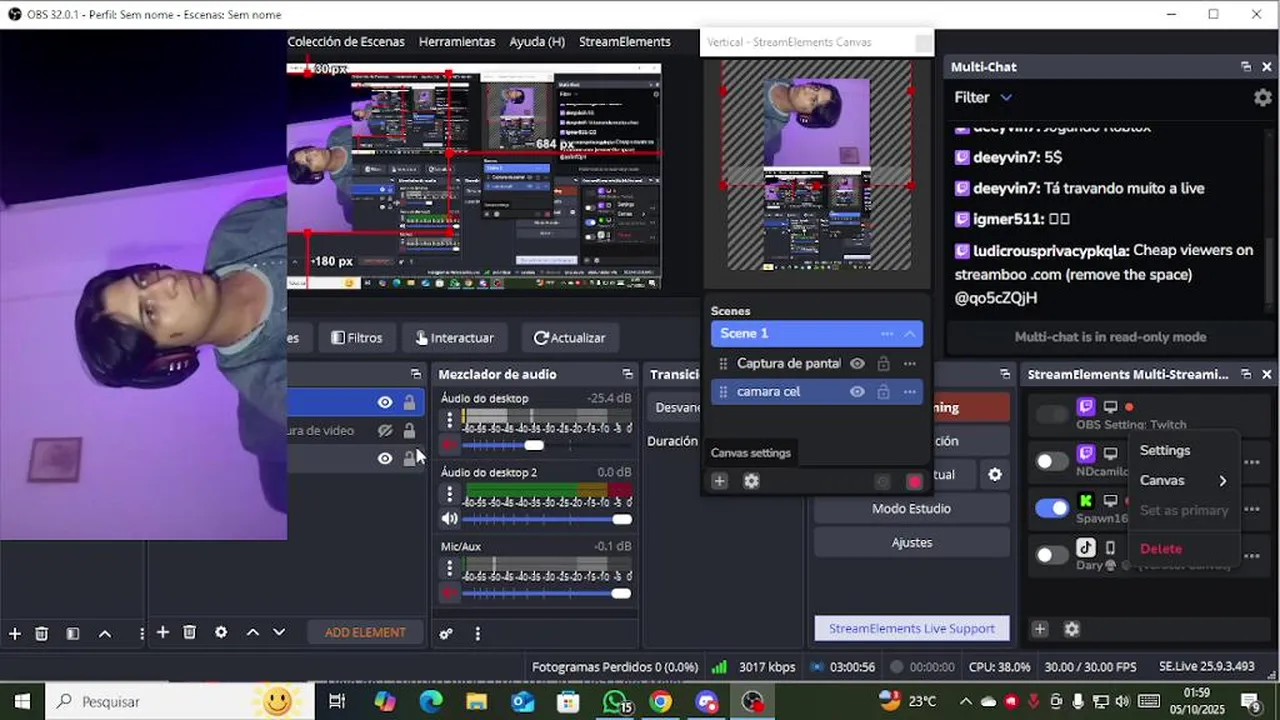Open options dots for Áudio do desktop 2
The width and height of the screenshot is (1280, 720).
coord(450,494)
